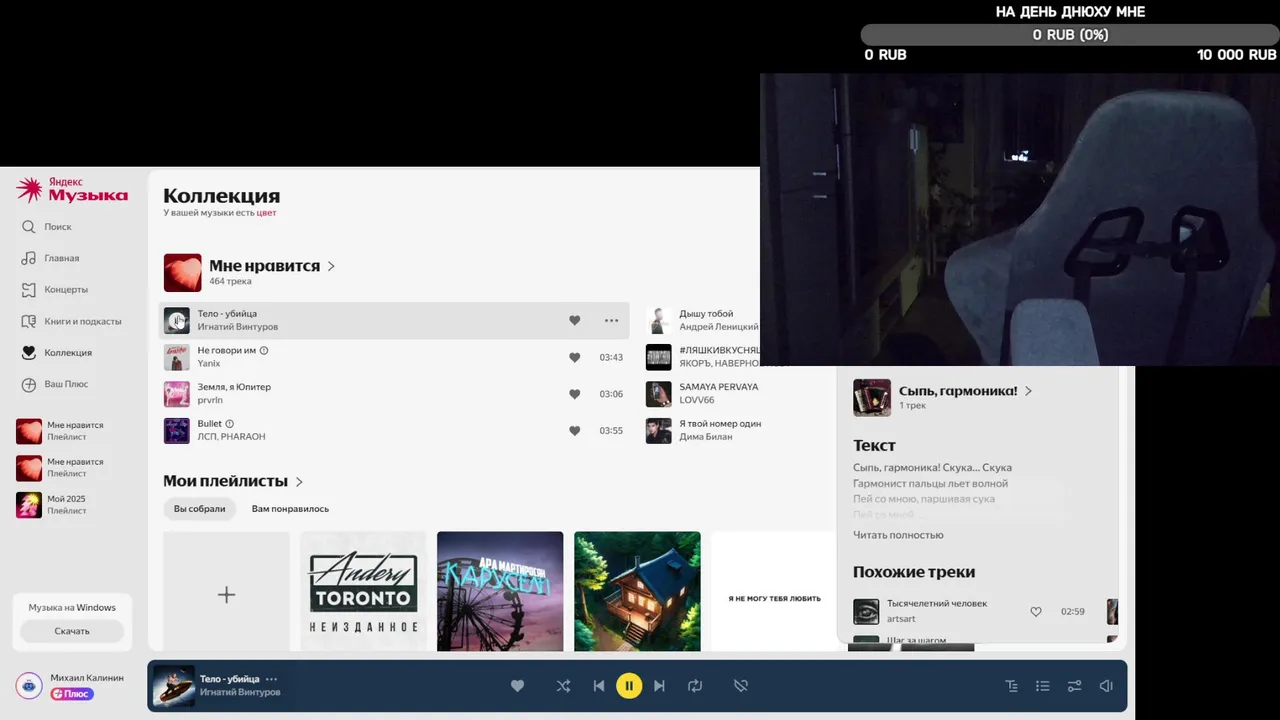Unlike the track Не говори им
Viewport: 1280px width, 720px height.
[x=574, y=357]
